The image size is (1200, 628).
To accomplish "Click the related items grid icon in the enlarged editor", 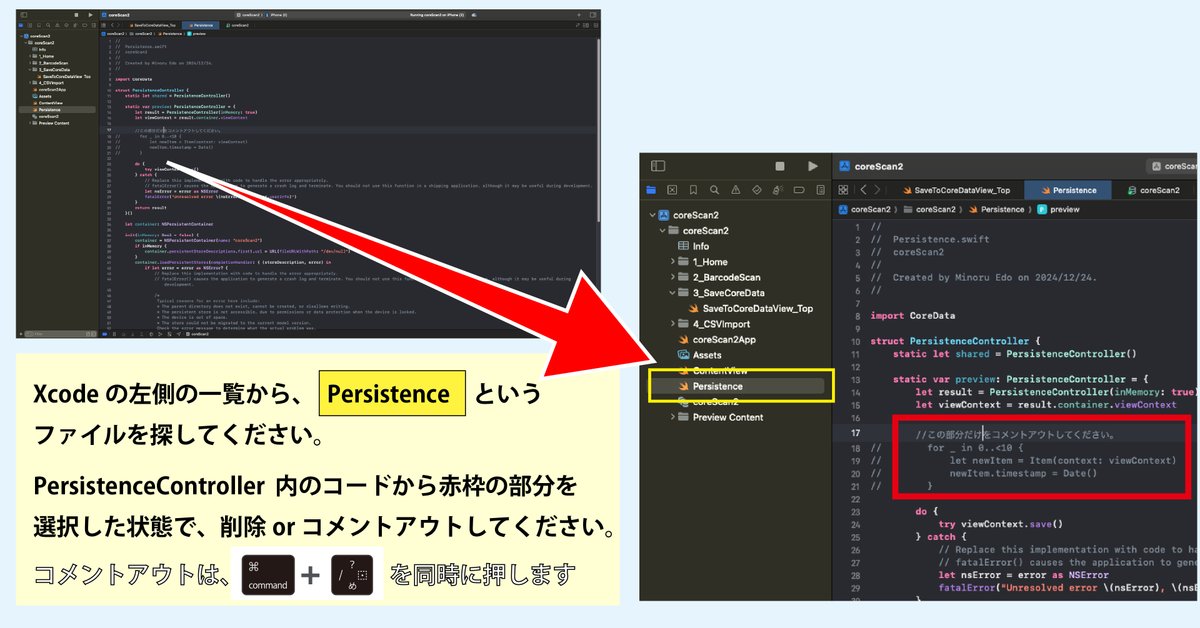I will pyautogui.click(x=843, y=190).
